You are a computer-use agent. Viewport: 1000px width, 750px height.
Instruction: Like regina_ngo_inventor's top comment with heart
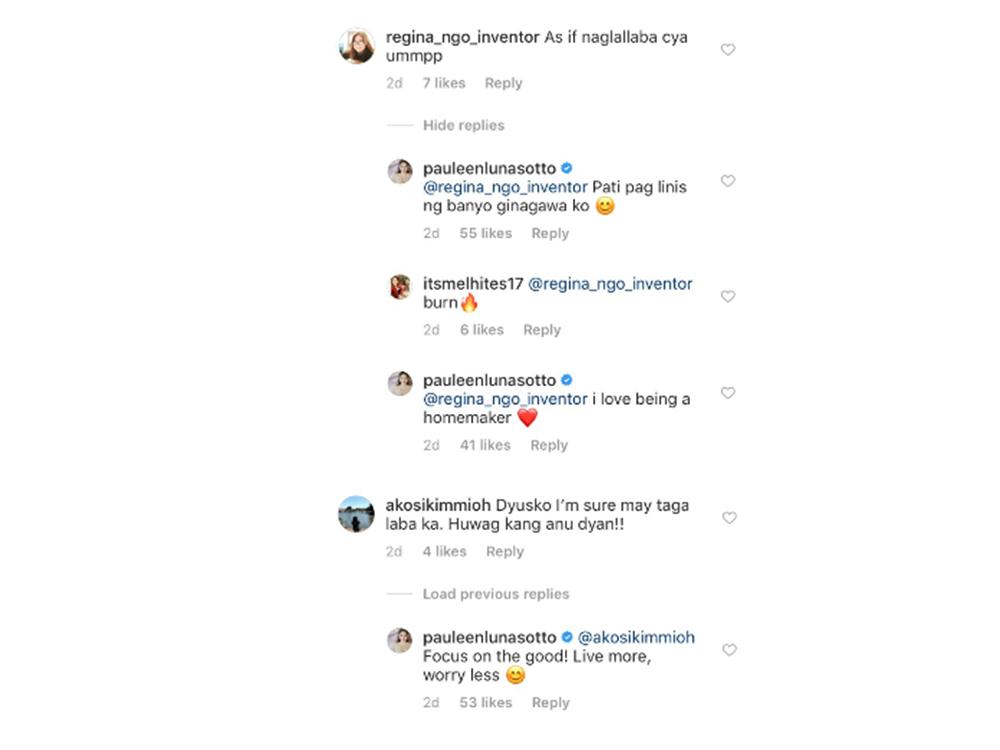[x=728, y=50]
